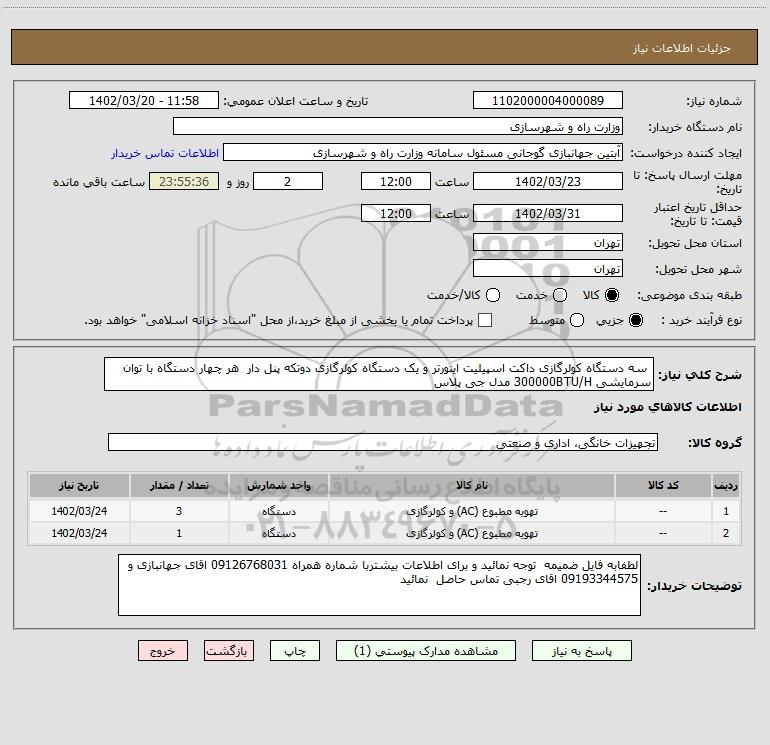
Task: Select the جزیی purchase type radio
Action: coord(636,320)
